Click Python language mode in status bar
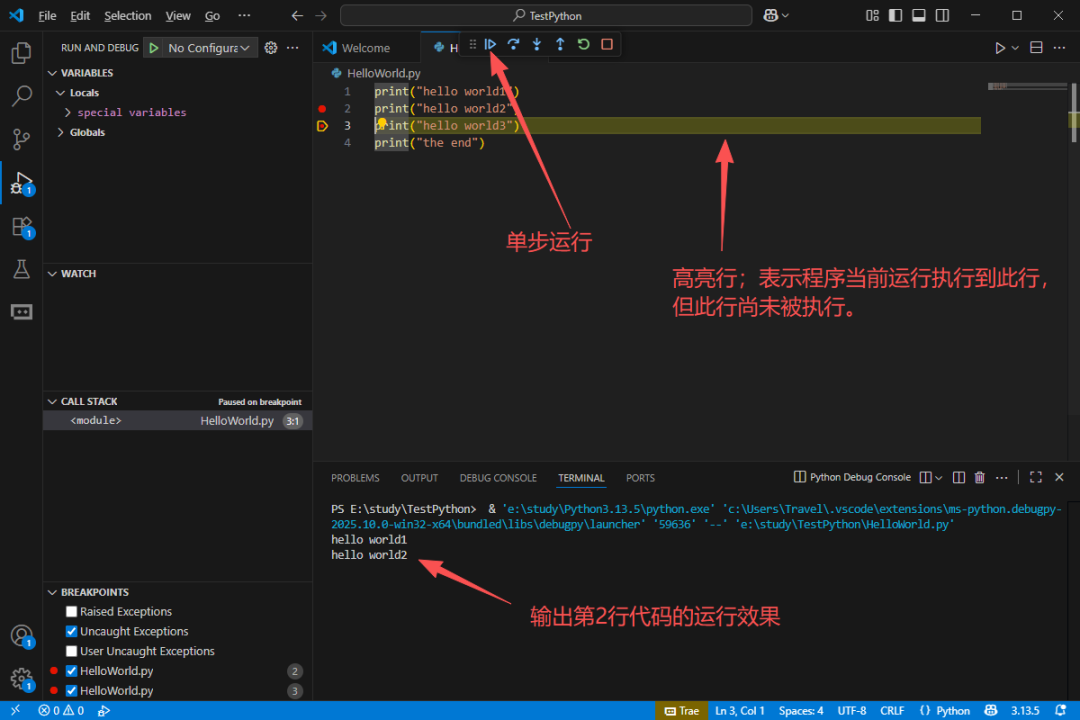Image resolution: width=1080 pixels, height=720 pixels. tap(953, 710)
